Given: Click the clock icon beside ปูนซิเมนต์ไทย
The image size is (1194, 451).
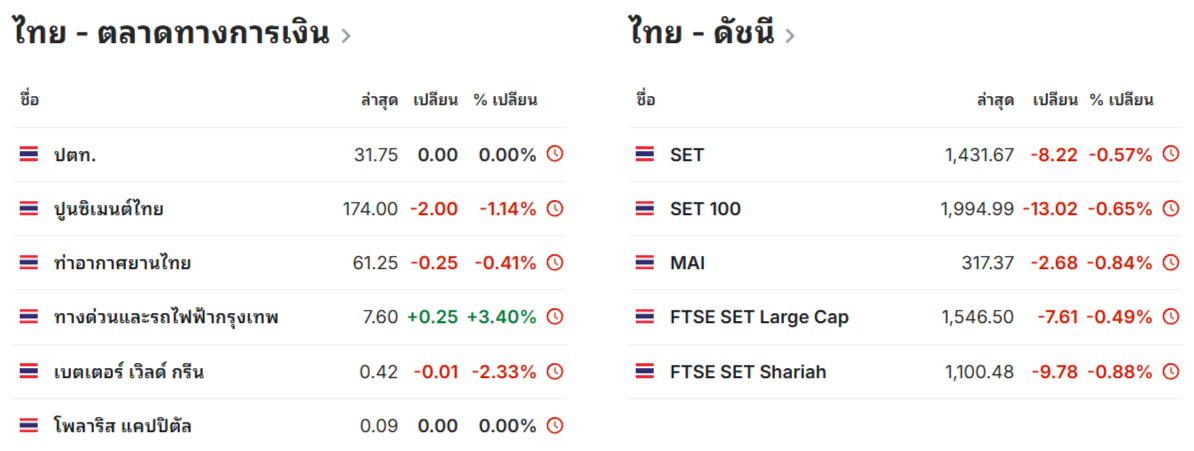Looking at the screenshot, I should click(x=555, y=209).
